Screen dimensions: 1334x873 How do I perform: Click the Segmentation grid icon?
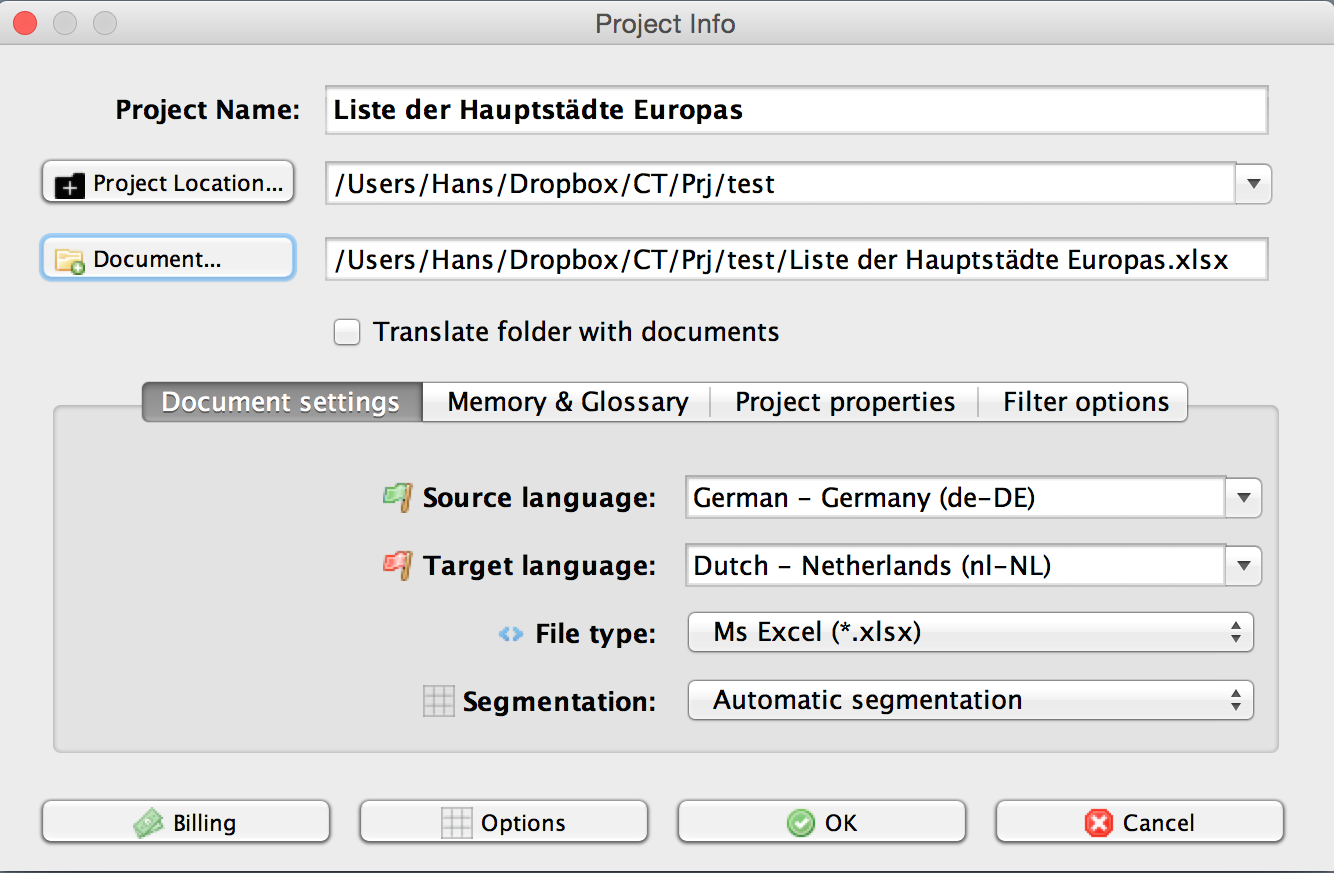pos(439,701)
